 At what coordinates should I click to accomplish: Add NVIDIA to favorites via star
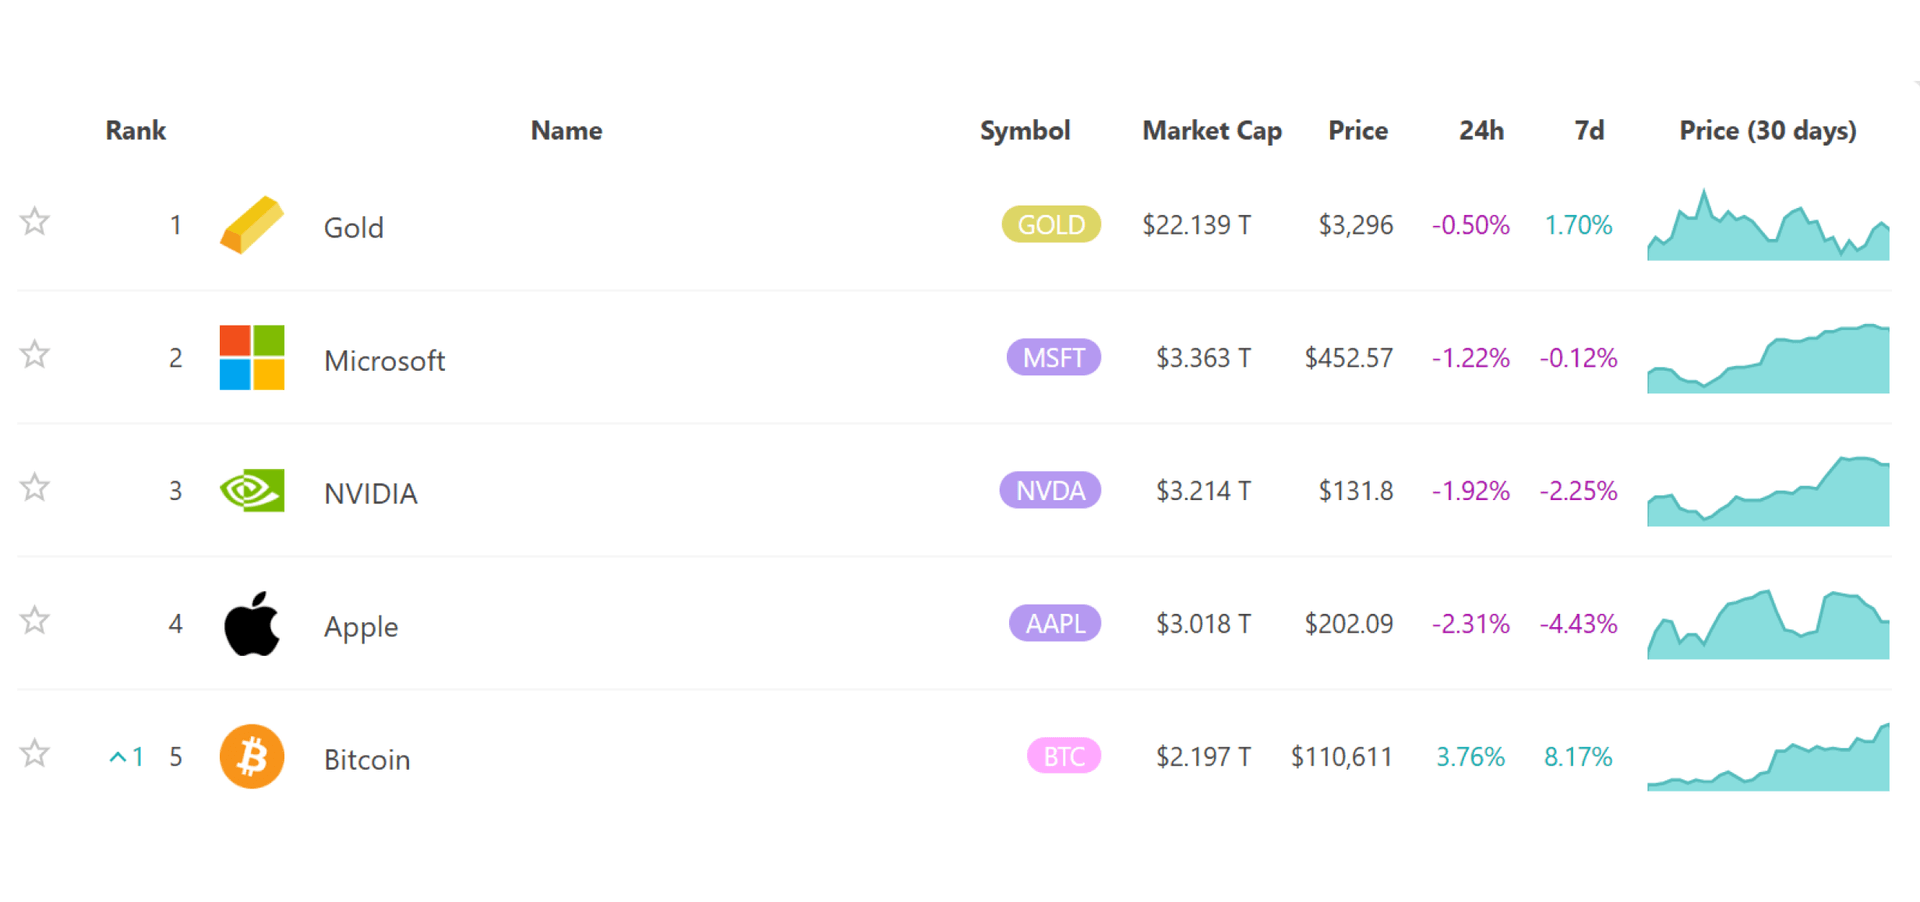35,487
